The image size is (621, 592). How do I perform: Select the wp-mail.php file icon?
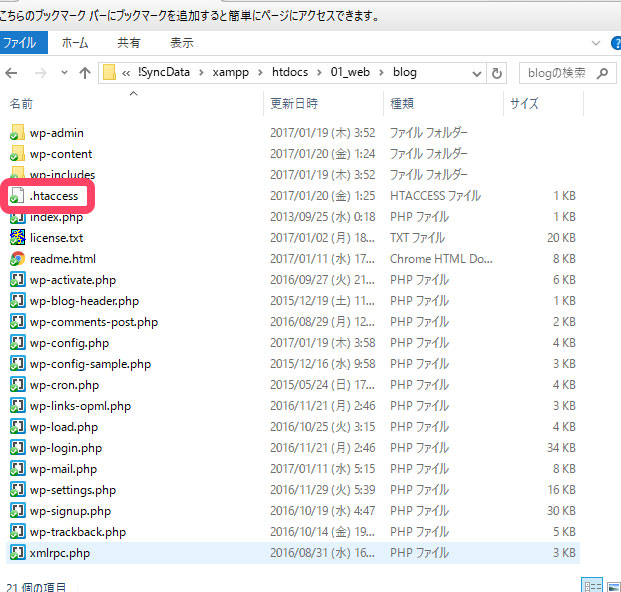[17, 468]
